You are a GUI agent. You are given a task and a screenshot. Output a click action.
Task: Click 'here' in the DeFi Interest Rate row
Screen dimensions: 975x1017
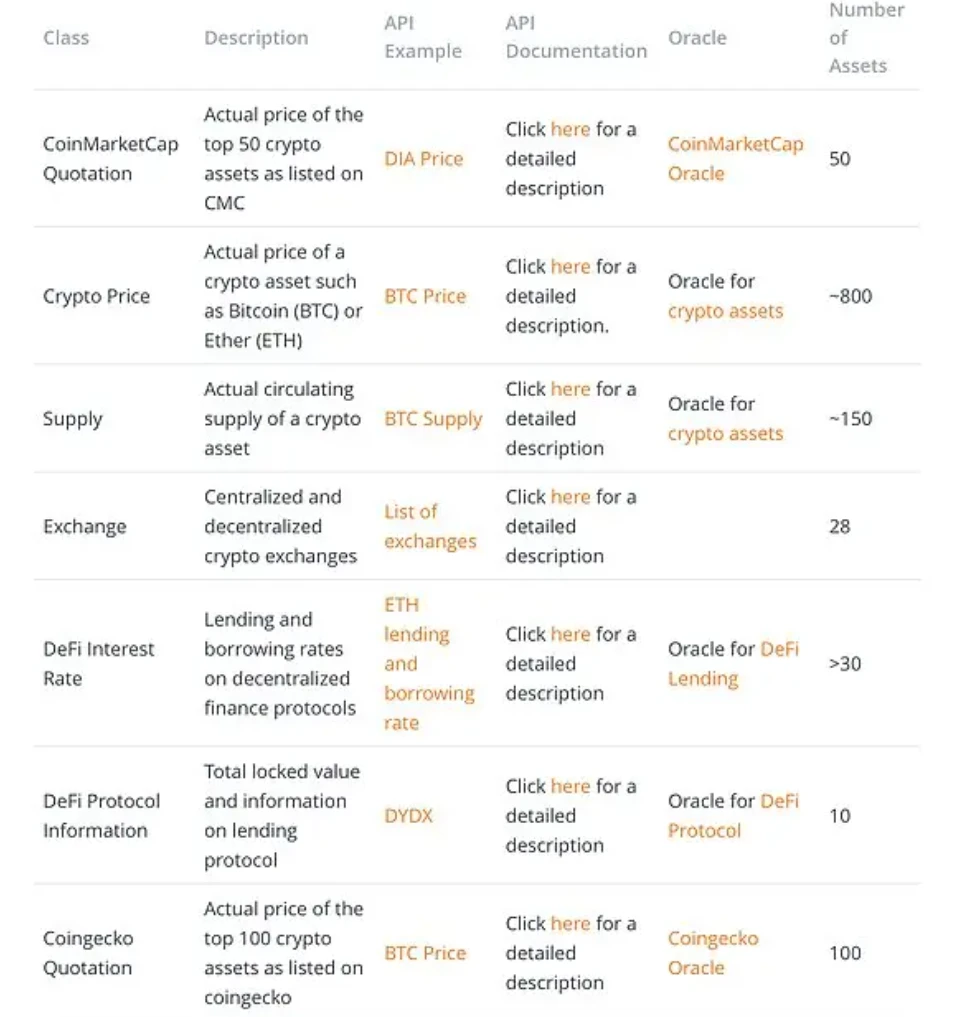point(570,634)
